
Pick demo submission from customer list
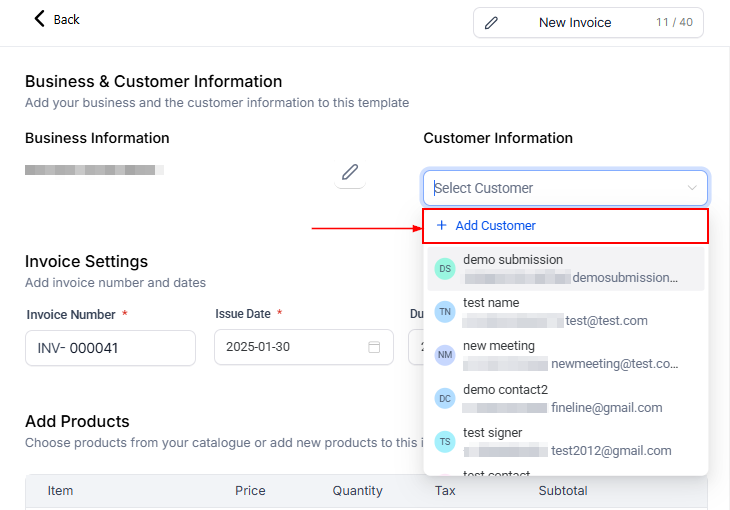pyautogui.click(x=566, y=269)
